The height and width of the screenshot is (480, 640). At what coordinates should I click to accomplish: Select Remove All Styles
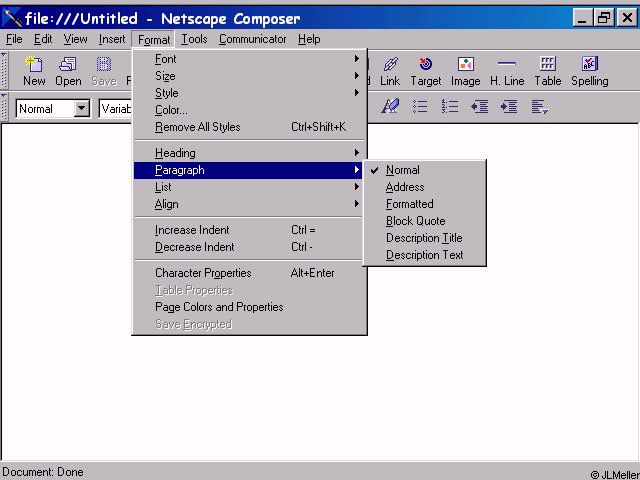[x=248, y=127]
